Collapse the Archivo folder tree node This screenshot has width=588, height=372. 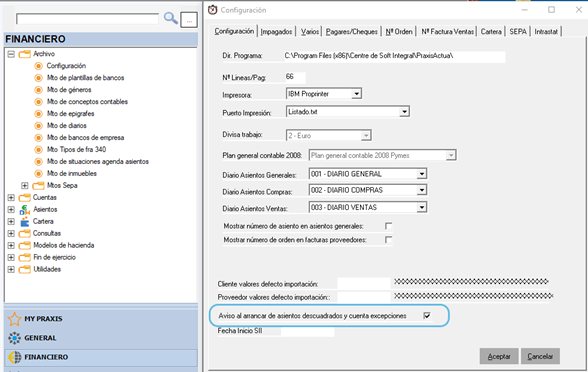click(x=11, y=54)
